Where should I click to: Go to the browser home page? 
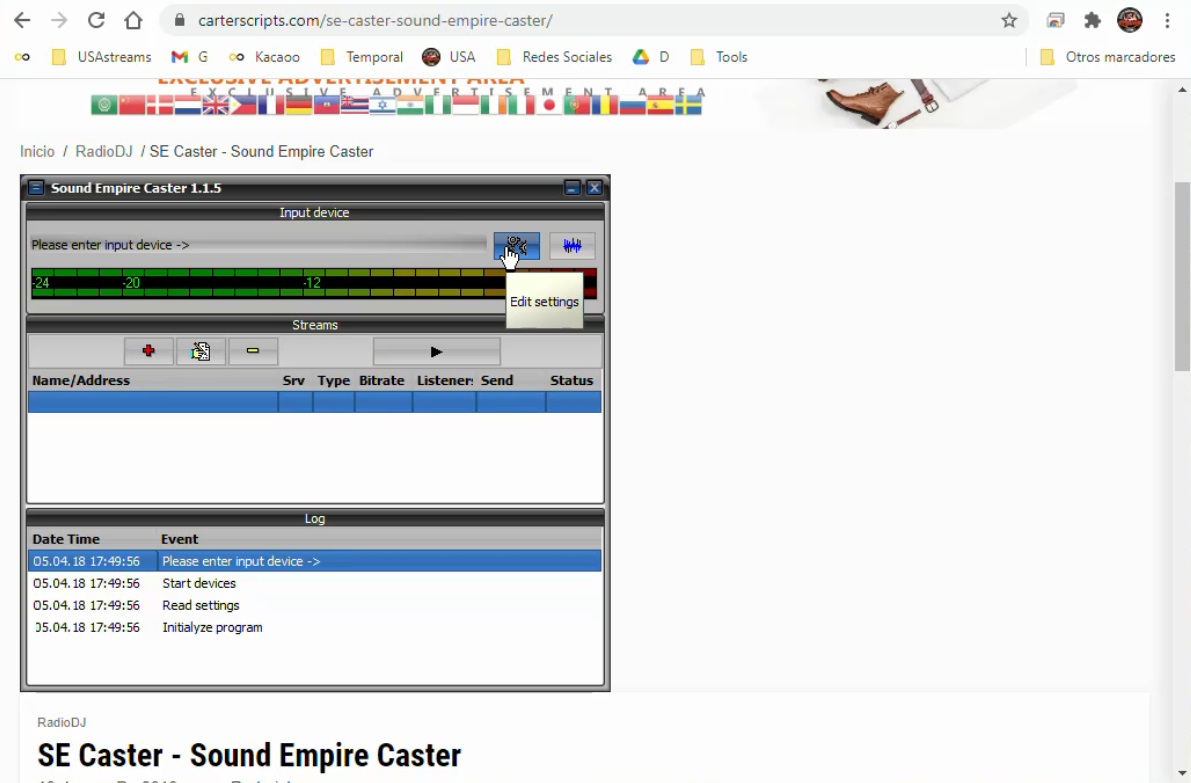point(133,21)
